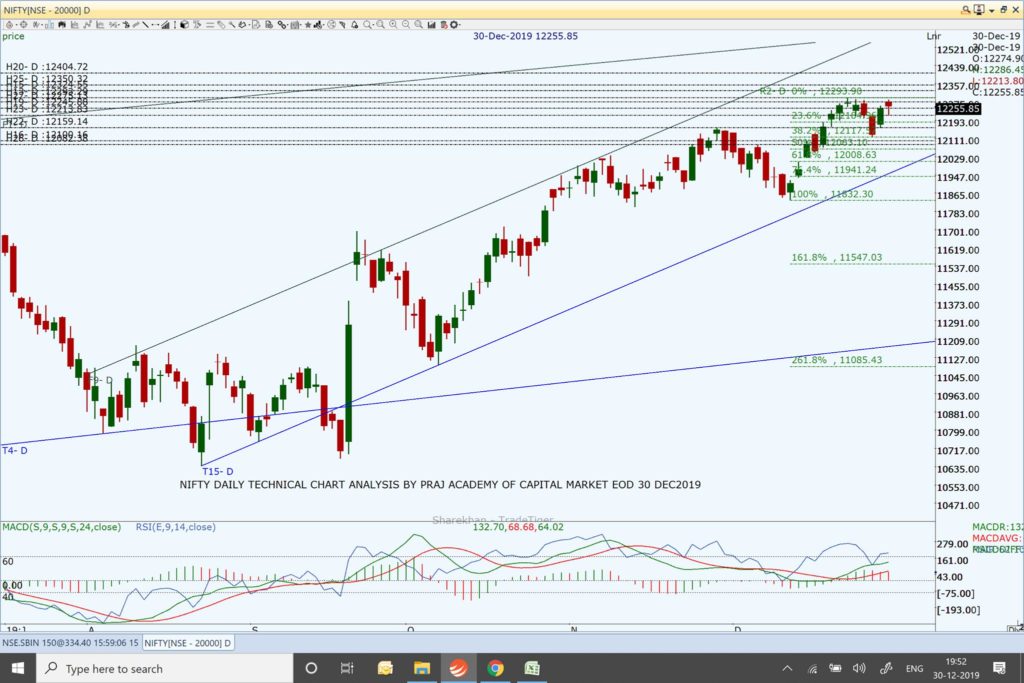
Task: Click the highlighted price 12255.85 on axis
Action: [x=958, y=108]
